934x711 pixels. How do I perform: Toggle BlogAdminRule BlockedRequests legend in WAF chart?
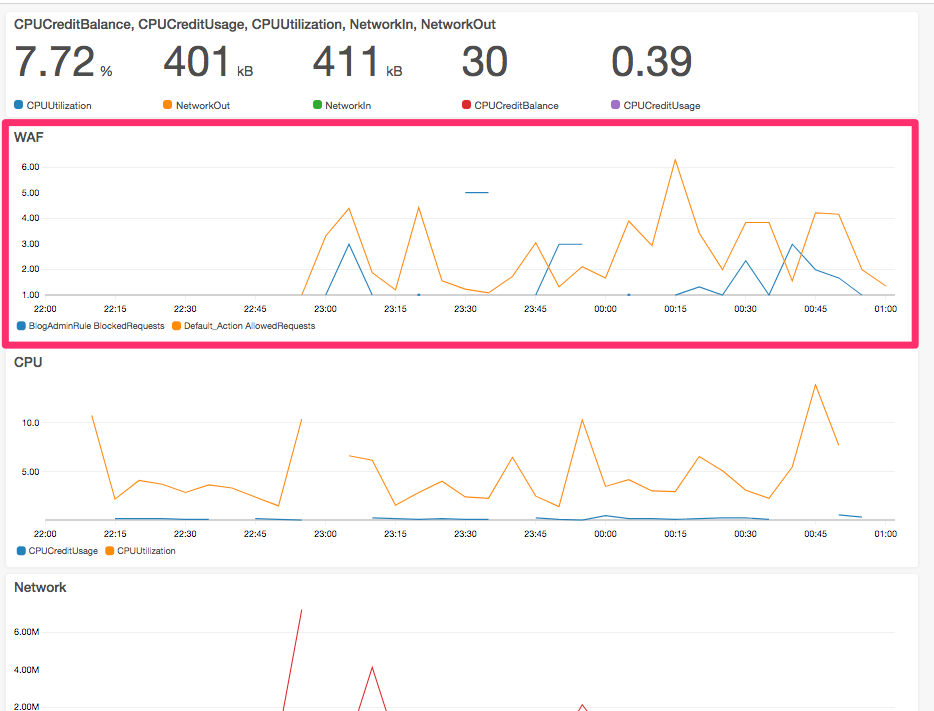[x=91, y=326]
